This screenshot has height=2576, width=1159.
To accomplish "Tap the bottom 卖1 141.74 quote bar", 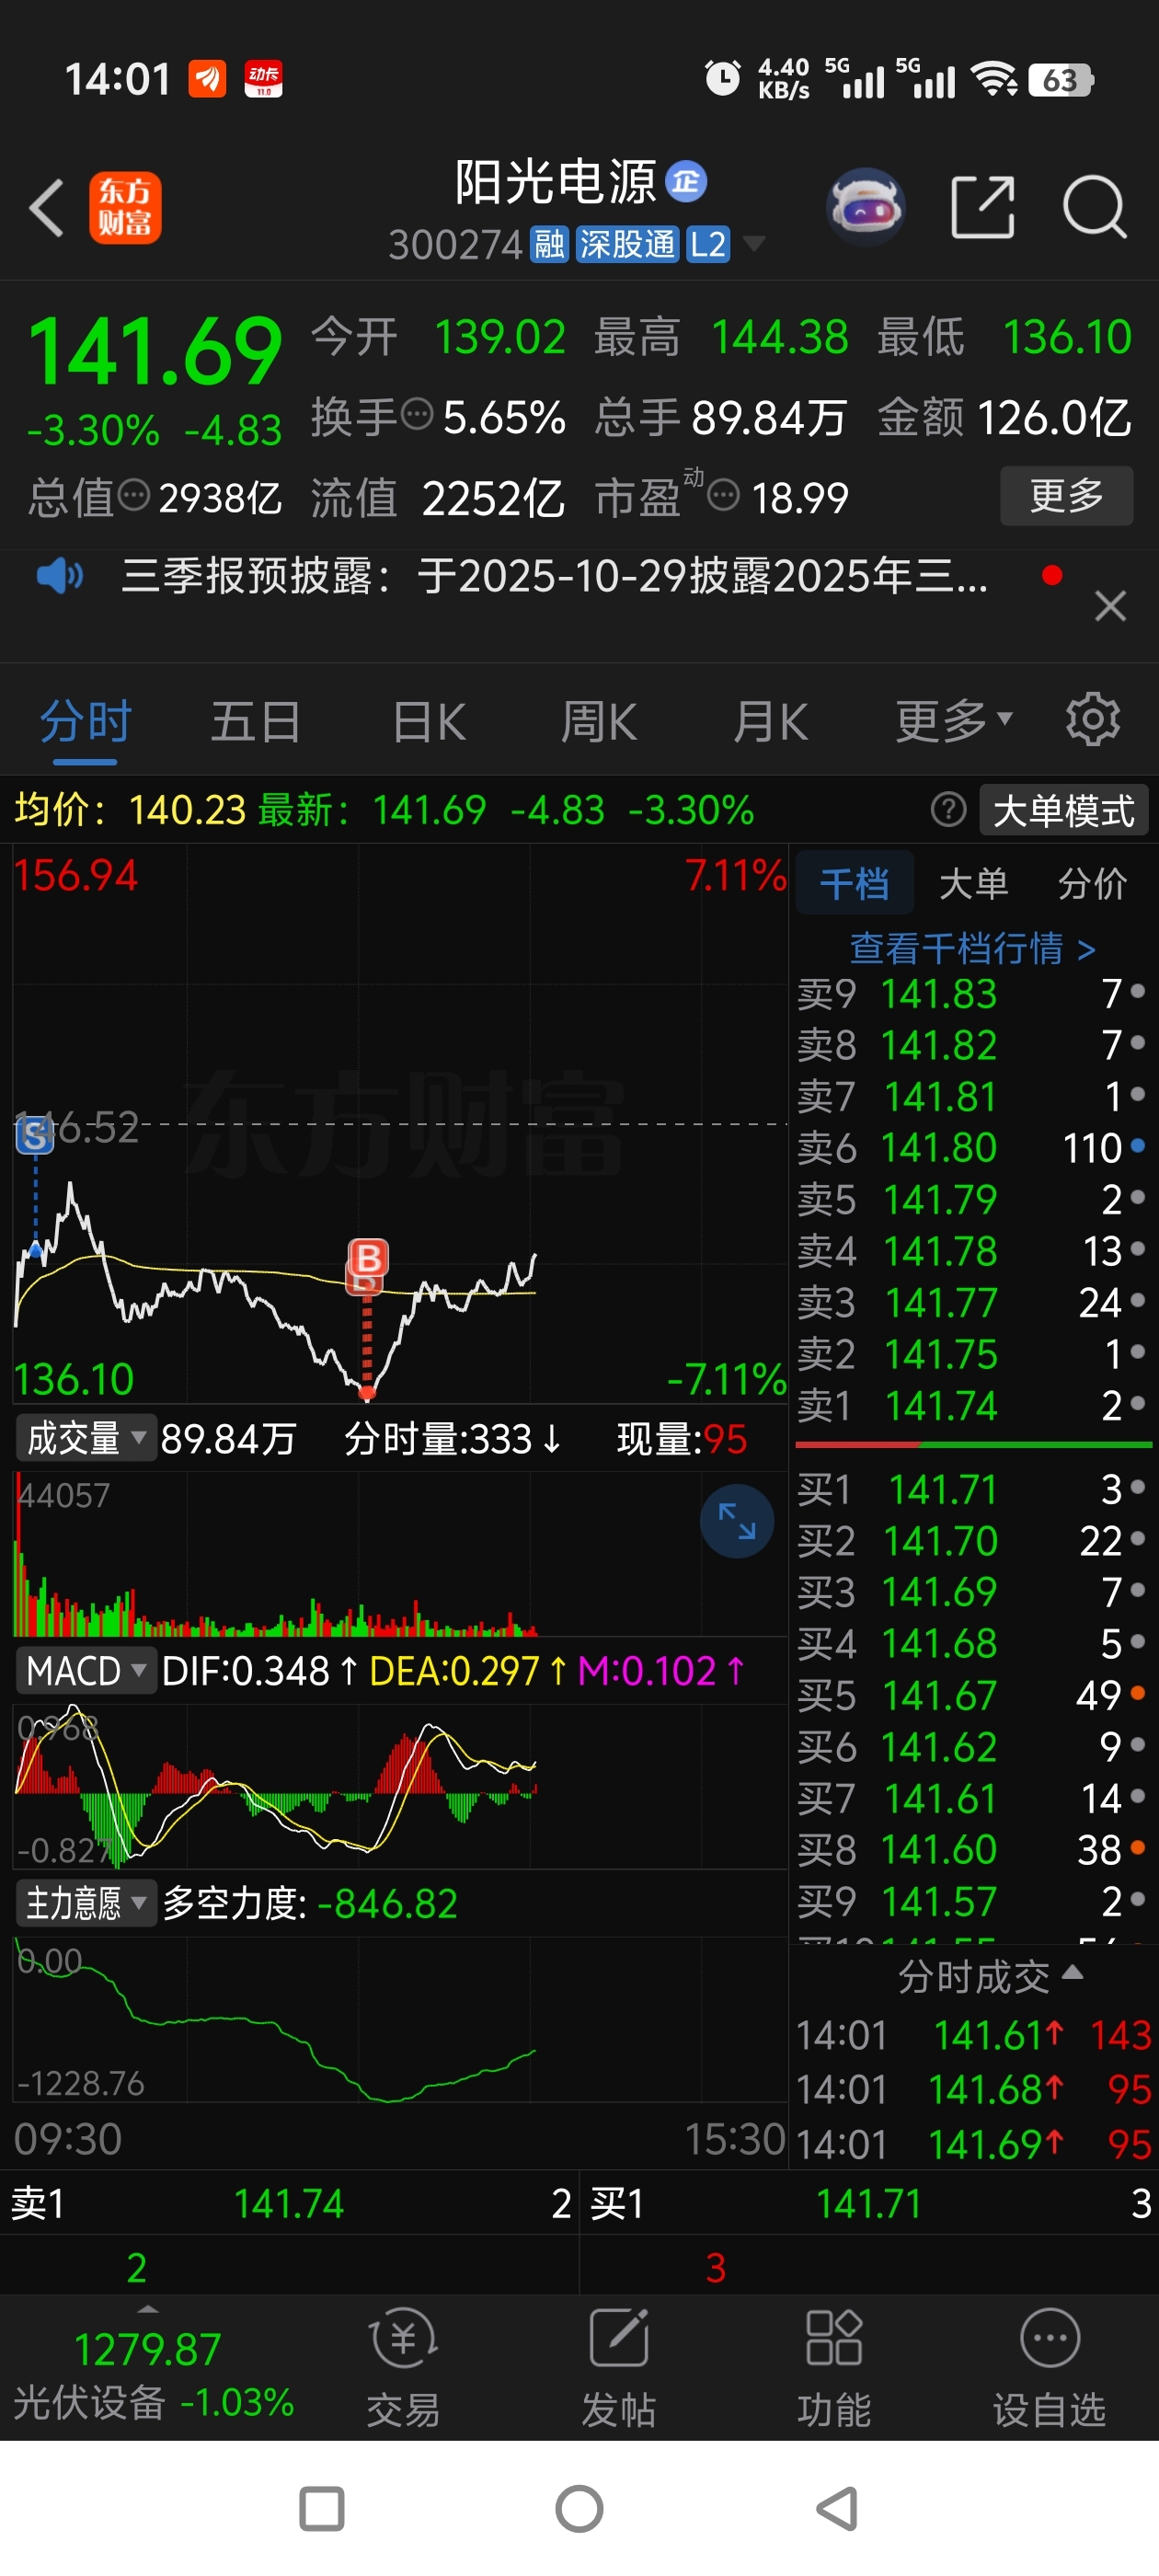I will coord(290,2203).
